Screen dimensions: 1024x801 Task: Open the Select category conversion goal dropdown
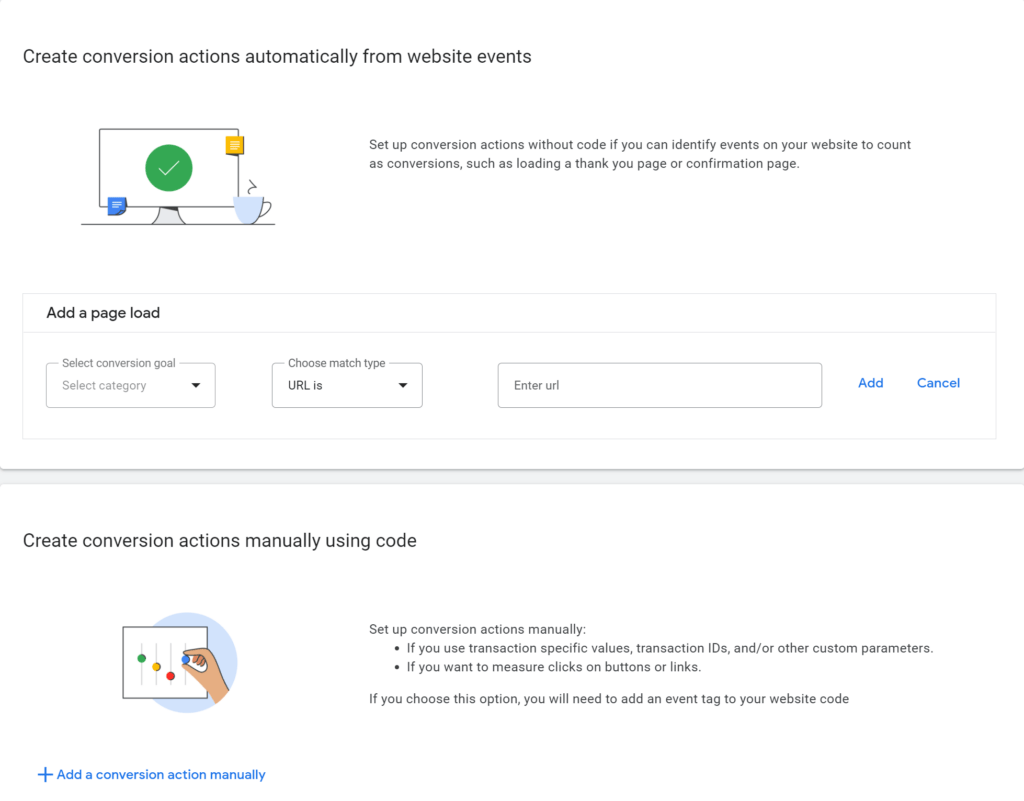tap(130, 385)
